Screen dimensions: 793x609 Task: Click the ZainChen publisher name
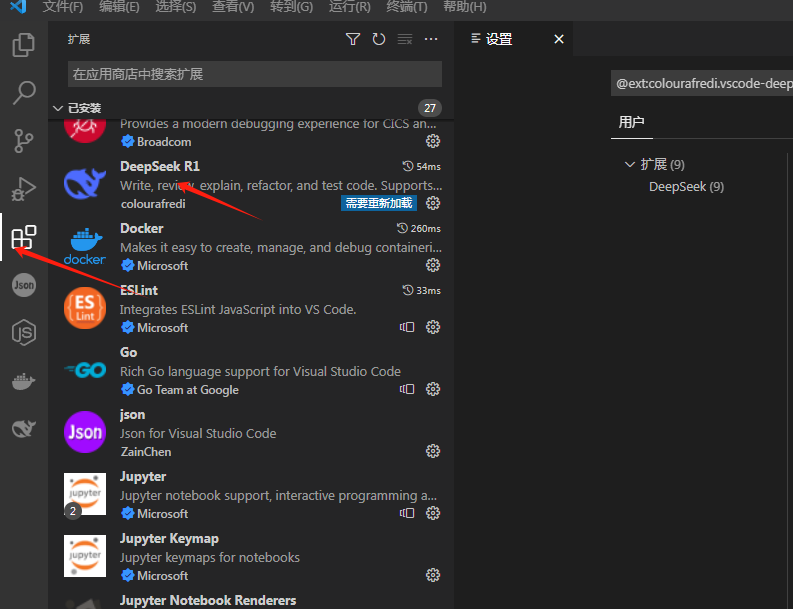click(146, 452)
